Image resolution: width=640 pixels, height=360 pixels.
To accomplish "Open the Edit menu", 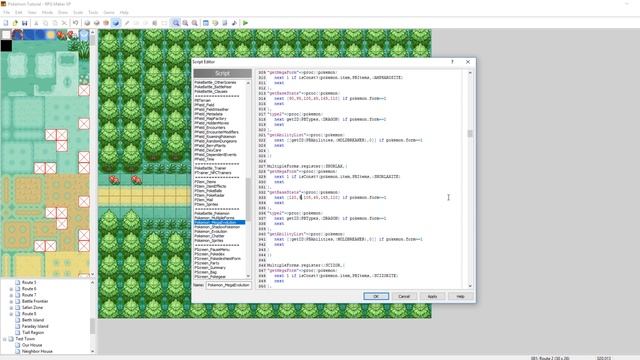I will (x=19, y=13).
